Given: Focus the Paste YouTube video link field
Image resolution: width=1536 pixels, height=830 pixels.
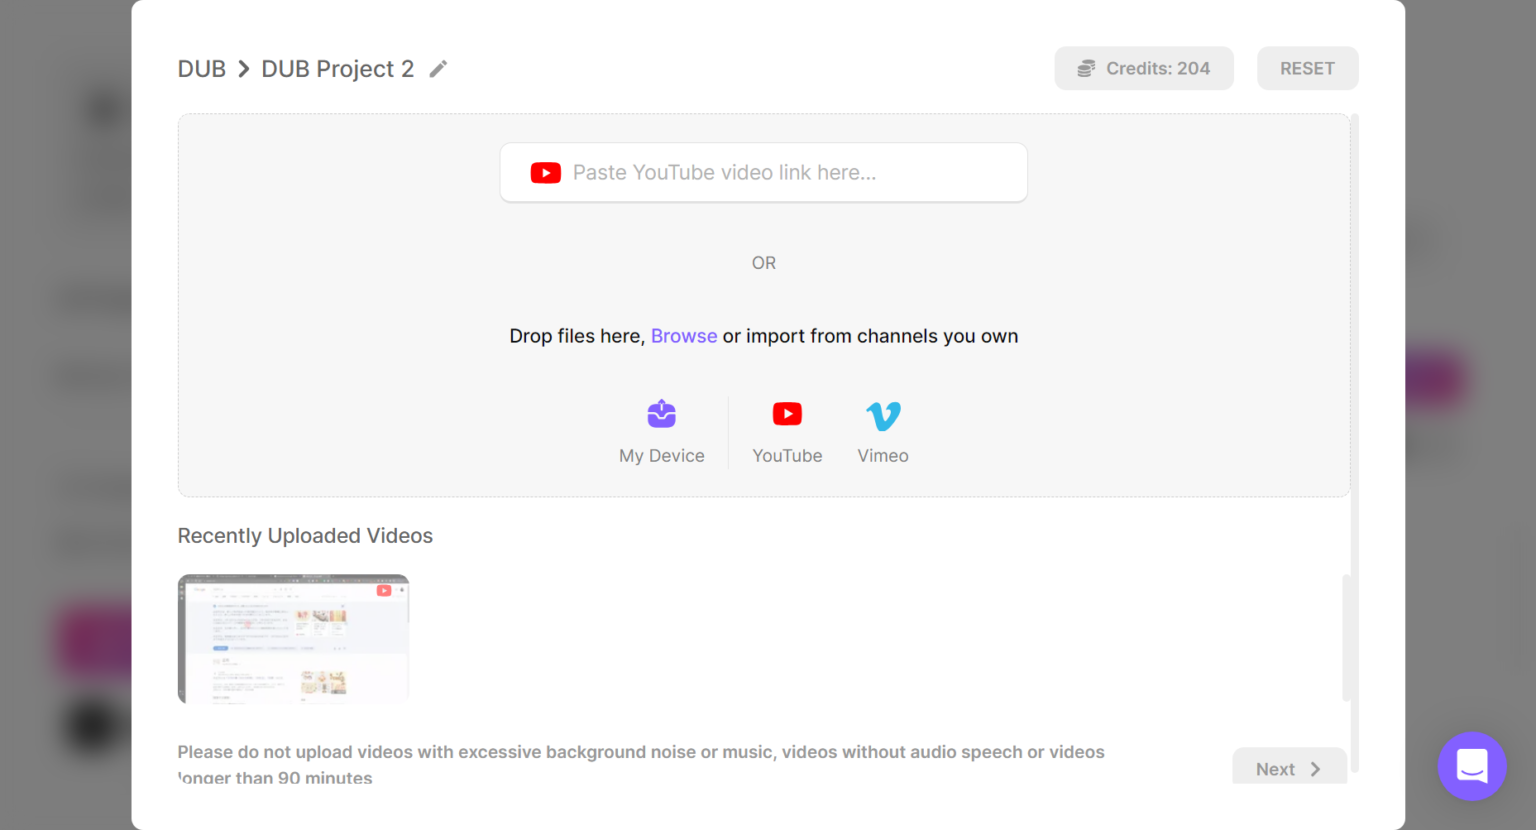Looking at the screenshot, I should (x=780, y=173).
